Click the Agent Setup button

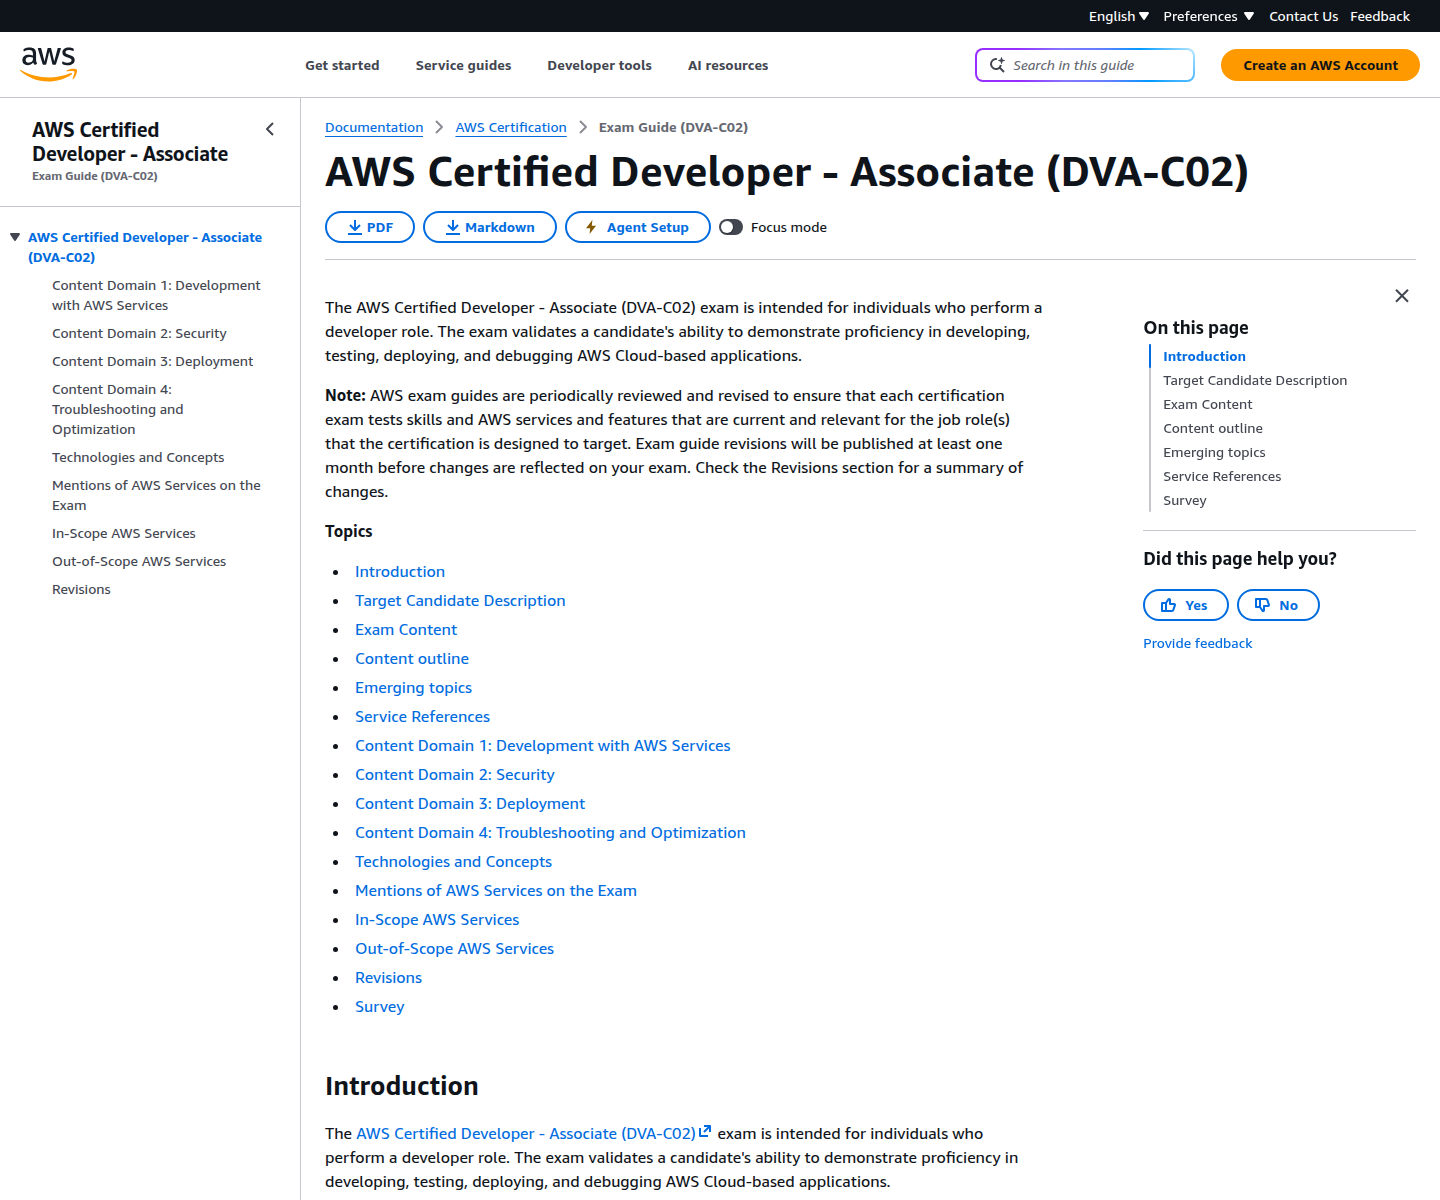638,227
